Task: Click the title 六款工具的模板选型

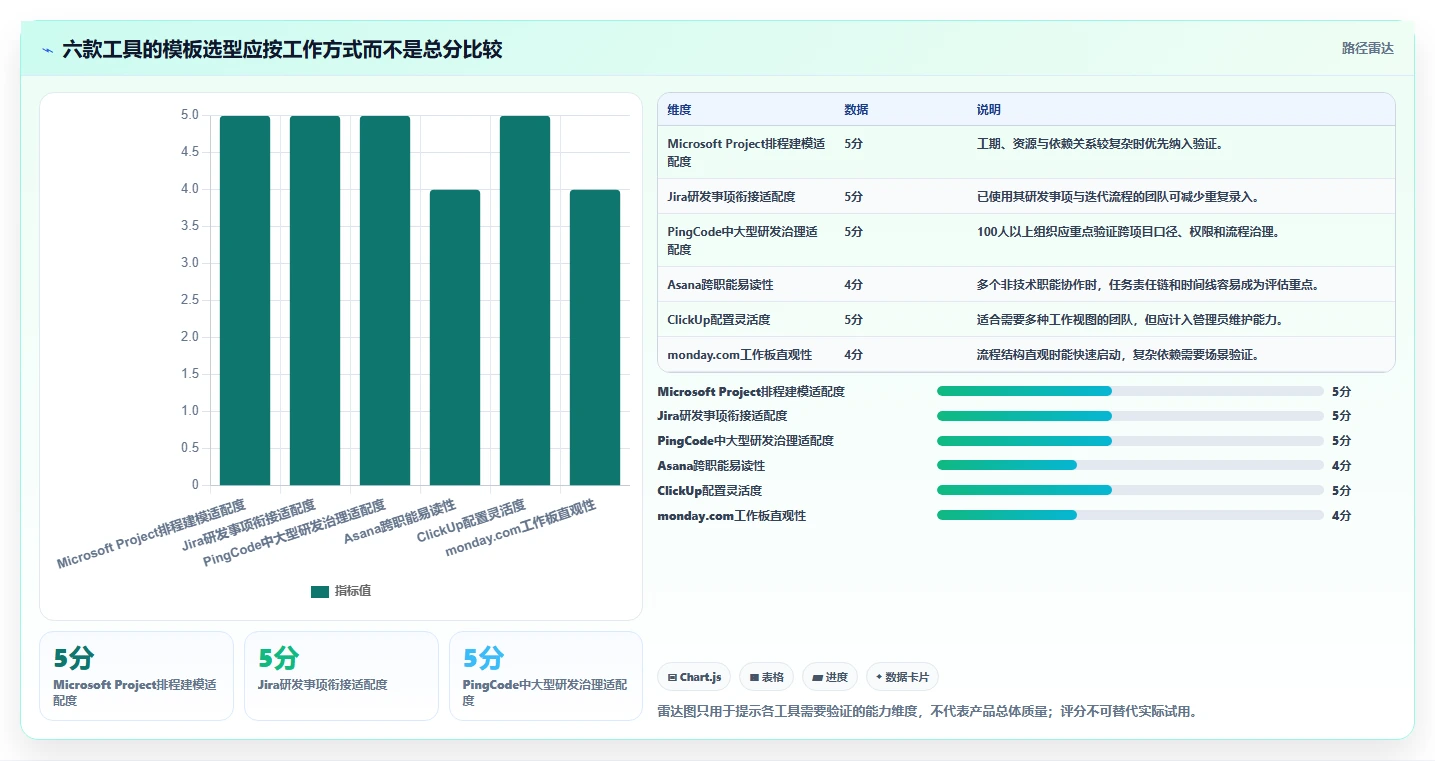Action: [282, 49]
